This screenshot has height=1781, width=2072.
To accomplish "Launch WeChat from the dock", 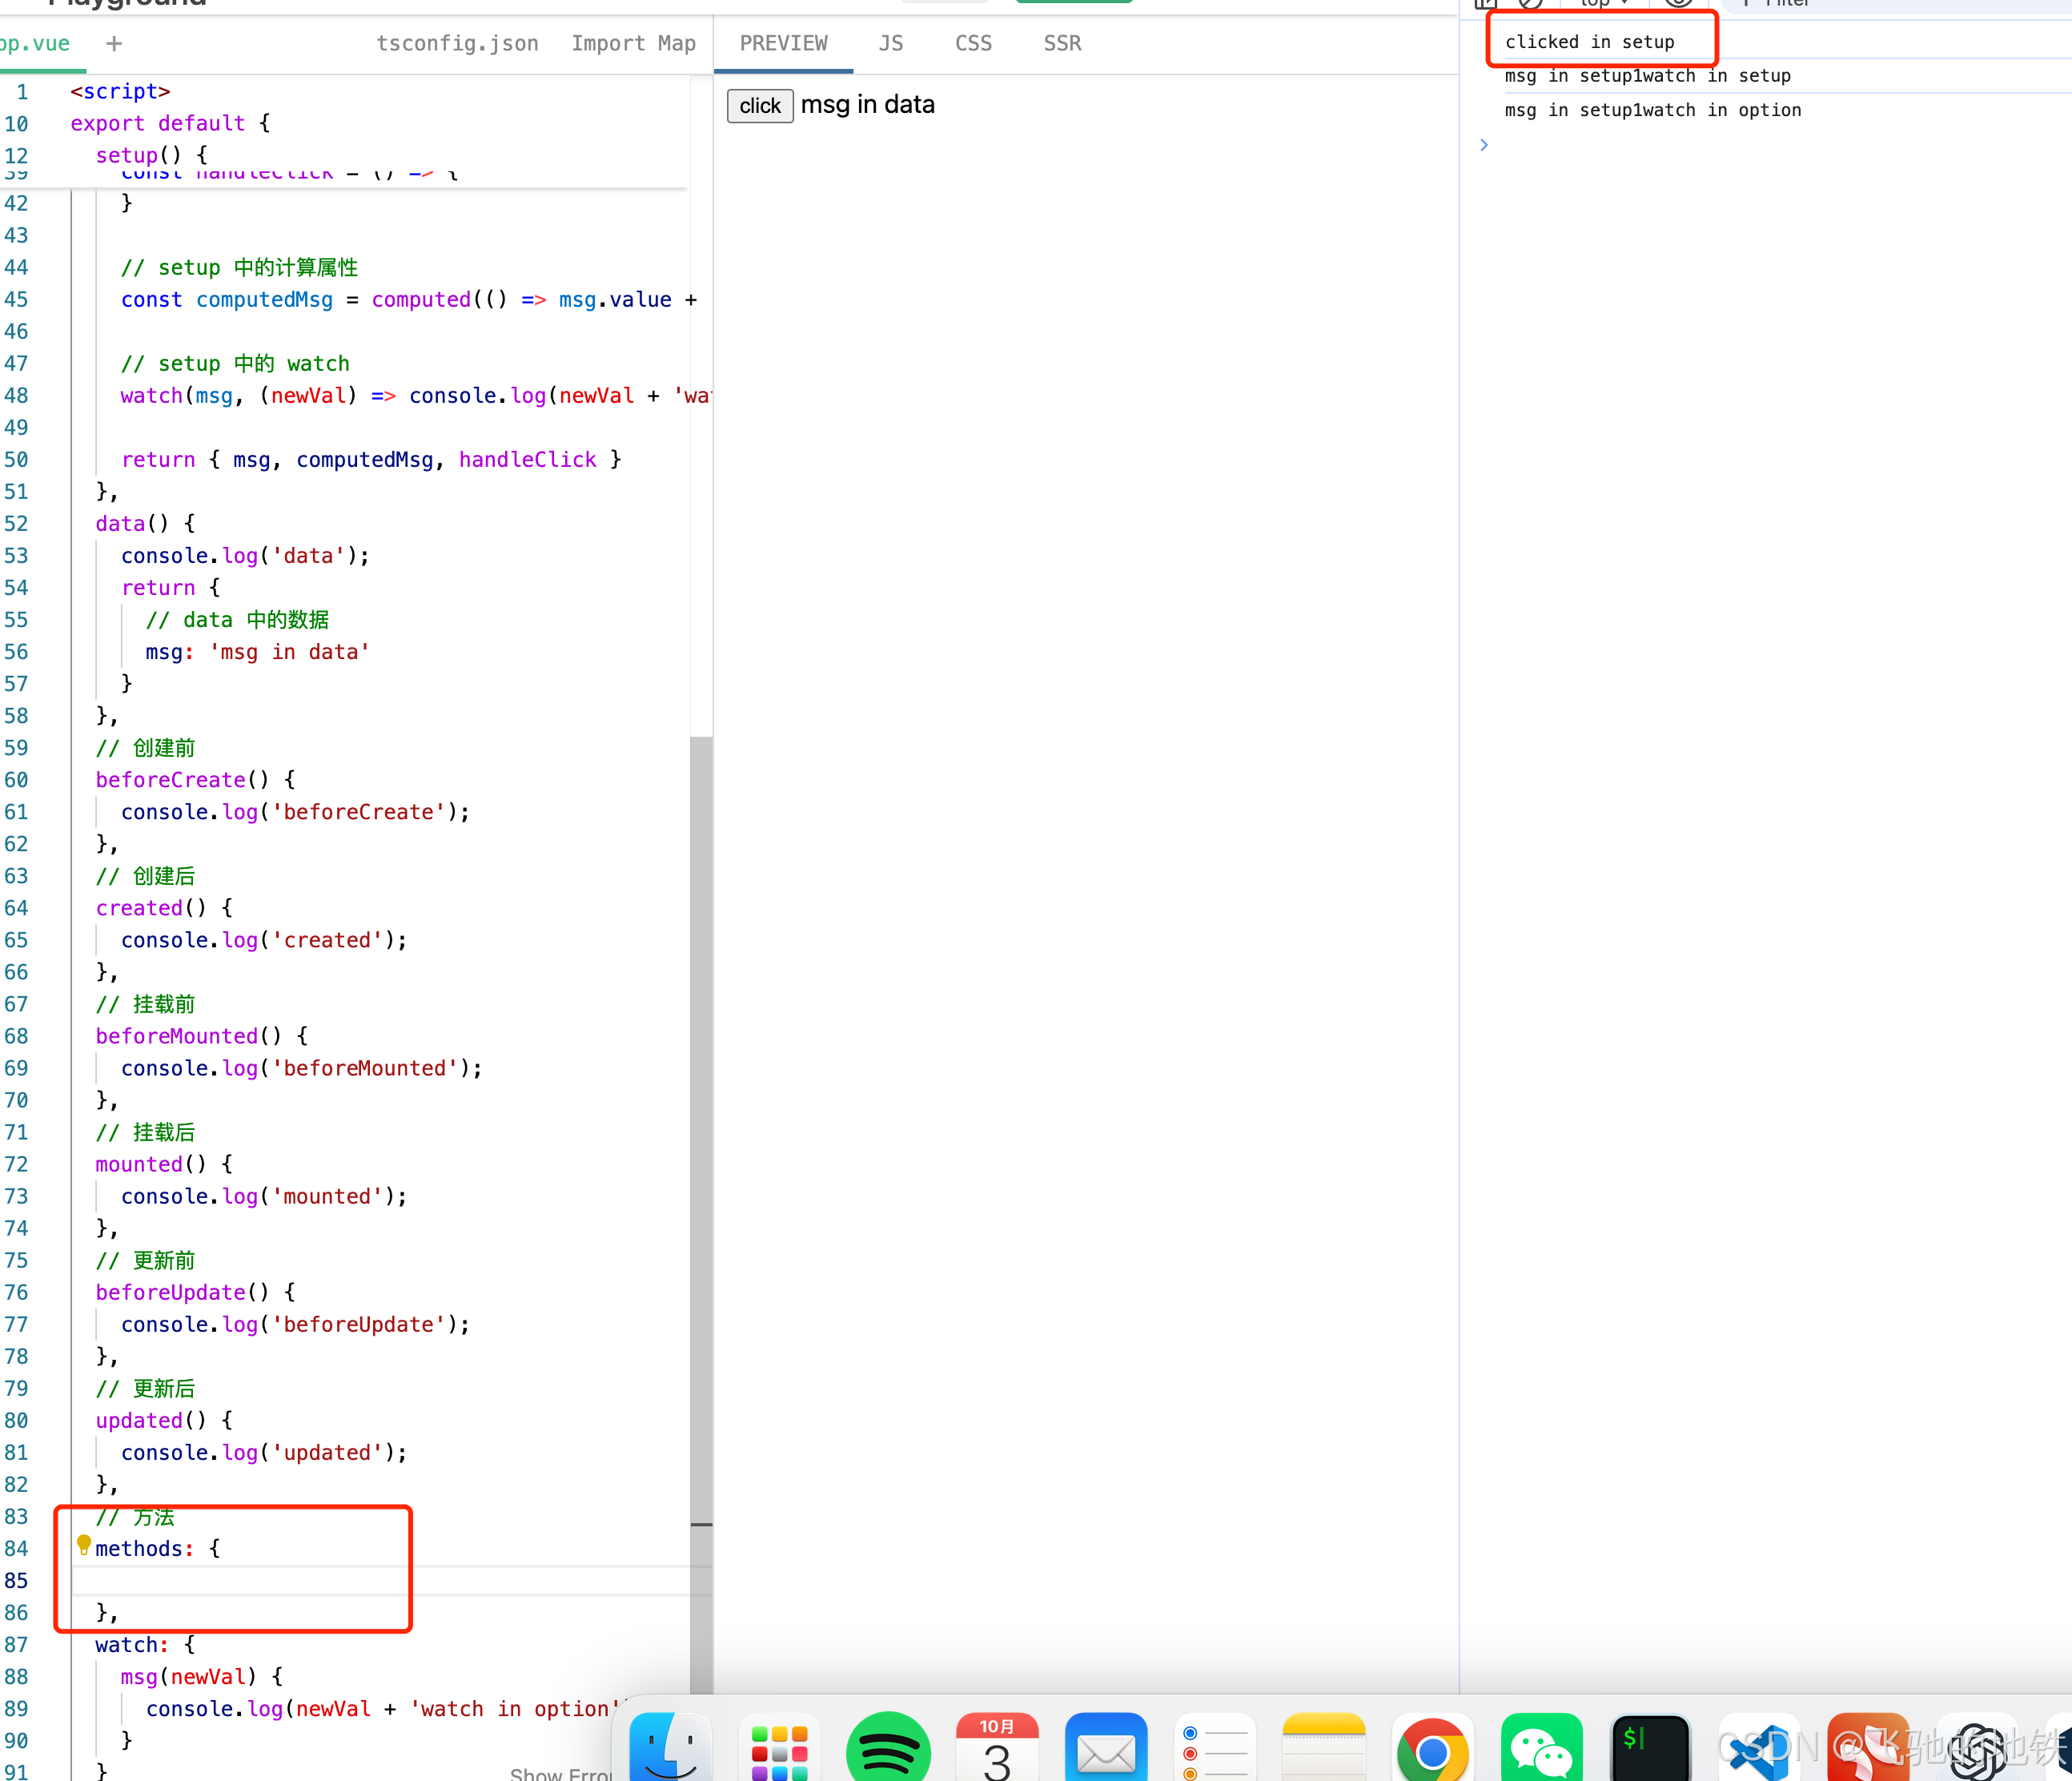I will (x=1541, y=1750).
